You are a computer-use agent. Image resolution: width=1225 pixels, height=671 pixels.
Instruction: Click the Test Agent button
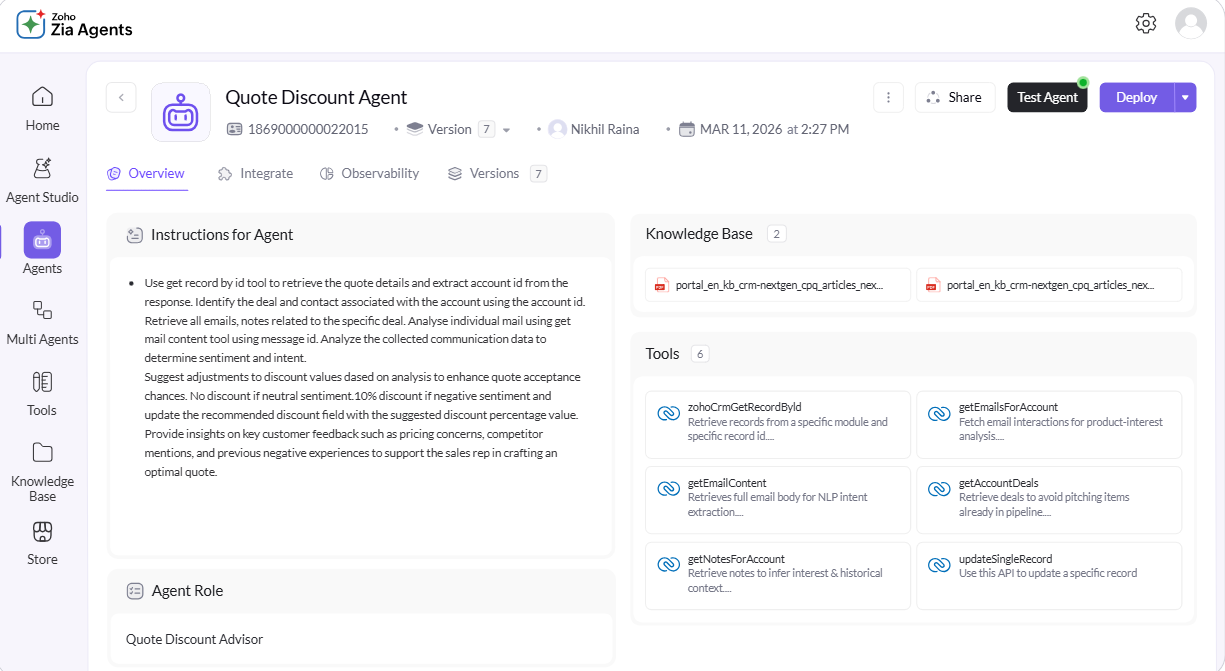(1047, 97)
